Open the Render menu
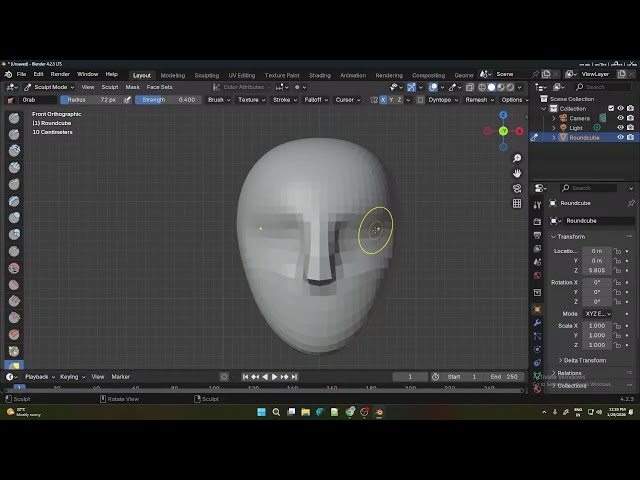The width and height of the screenshot is (640, 480). [60, 74]
